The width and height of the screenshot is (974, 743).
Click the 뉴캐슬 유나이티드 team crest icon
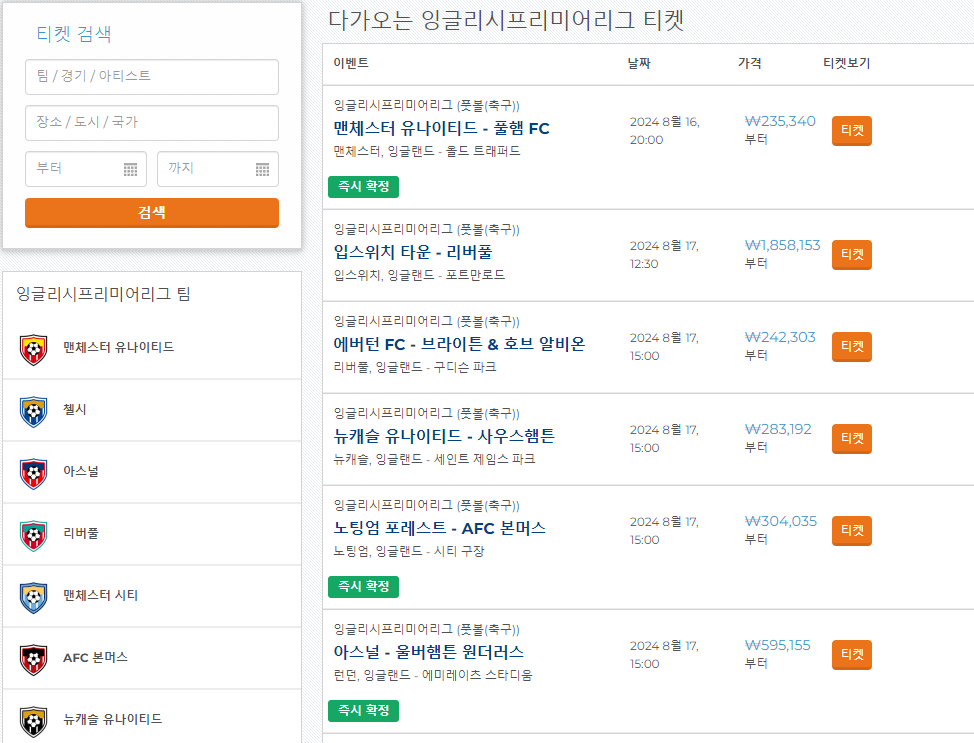point(34,721)
